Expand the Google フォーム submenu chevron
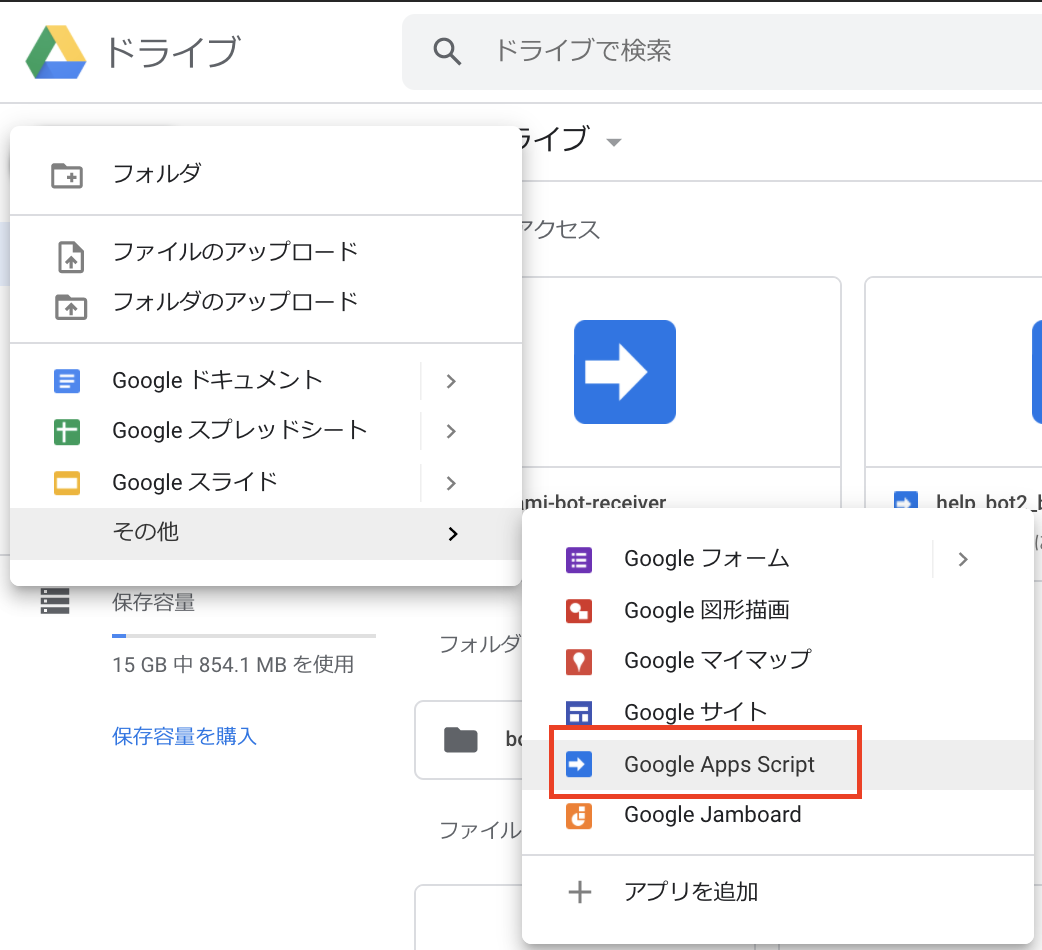Screen dimensions: 1042x950 (x=962, y=559)
